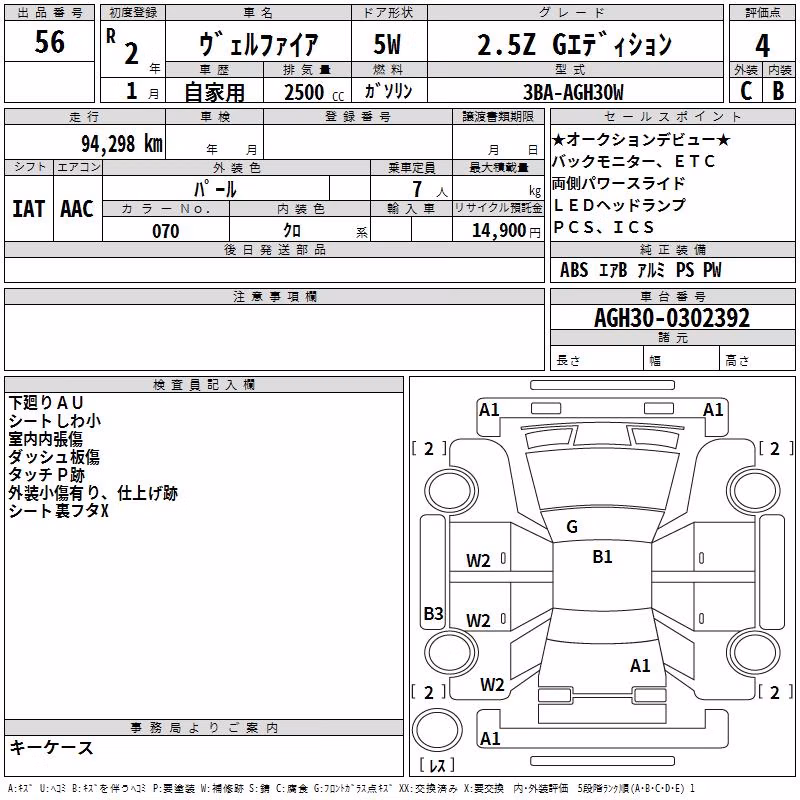Select the note シート裏フタX
Viewport: 800px width, 800px height.
(59, 511)
